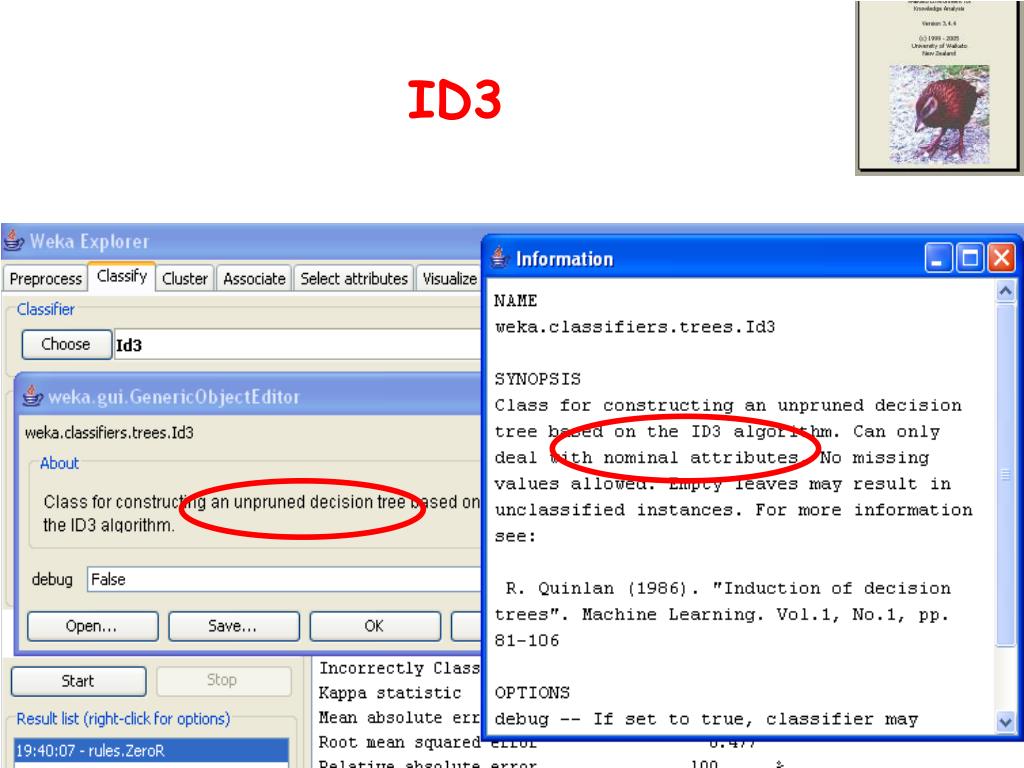The width and height of the screenshot is (1024, 768).
Task: Click the Information scrollbar up arrow
Action: (1006, 291)
